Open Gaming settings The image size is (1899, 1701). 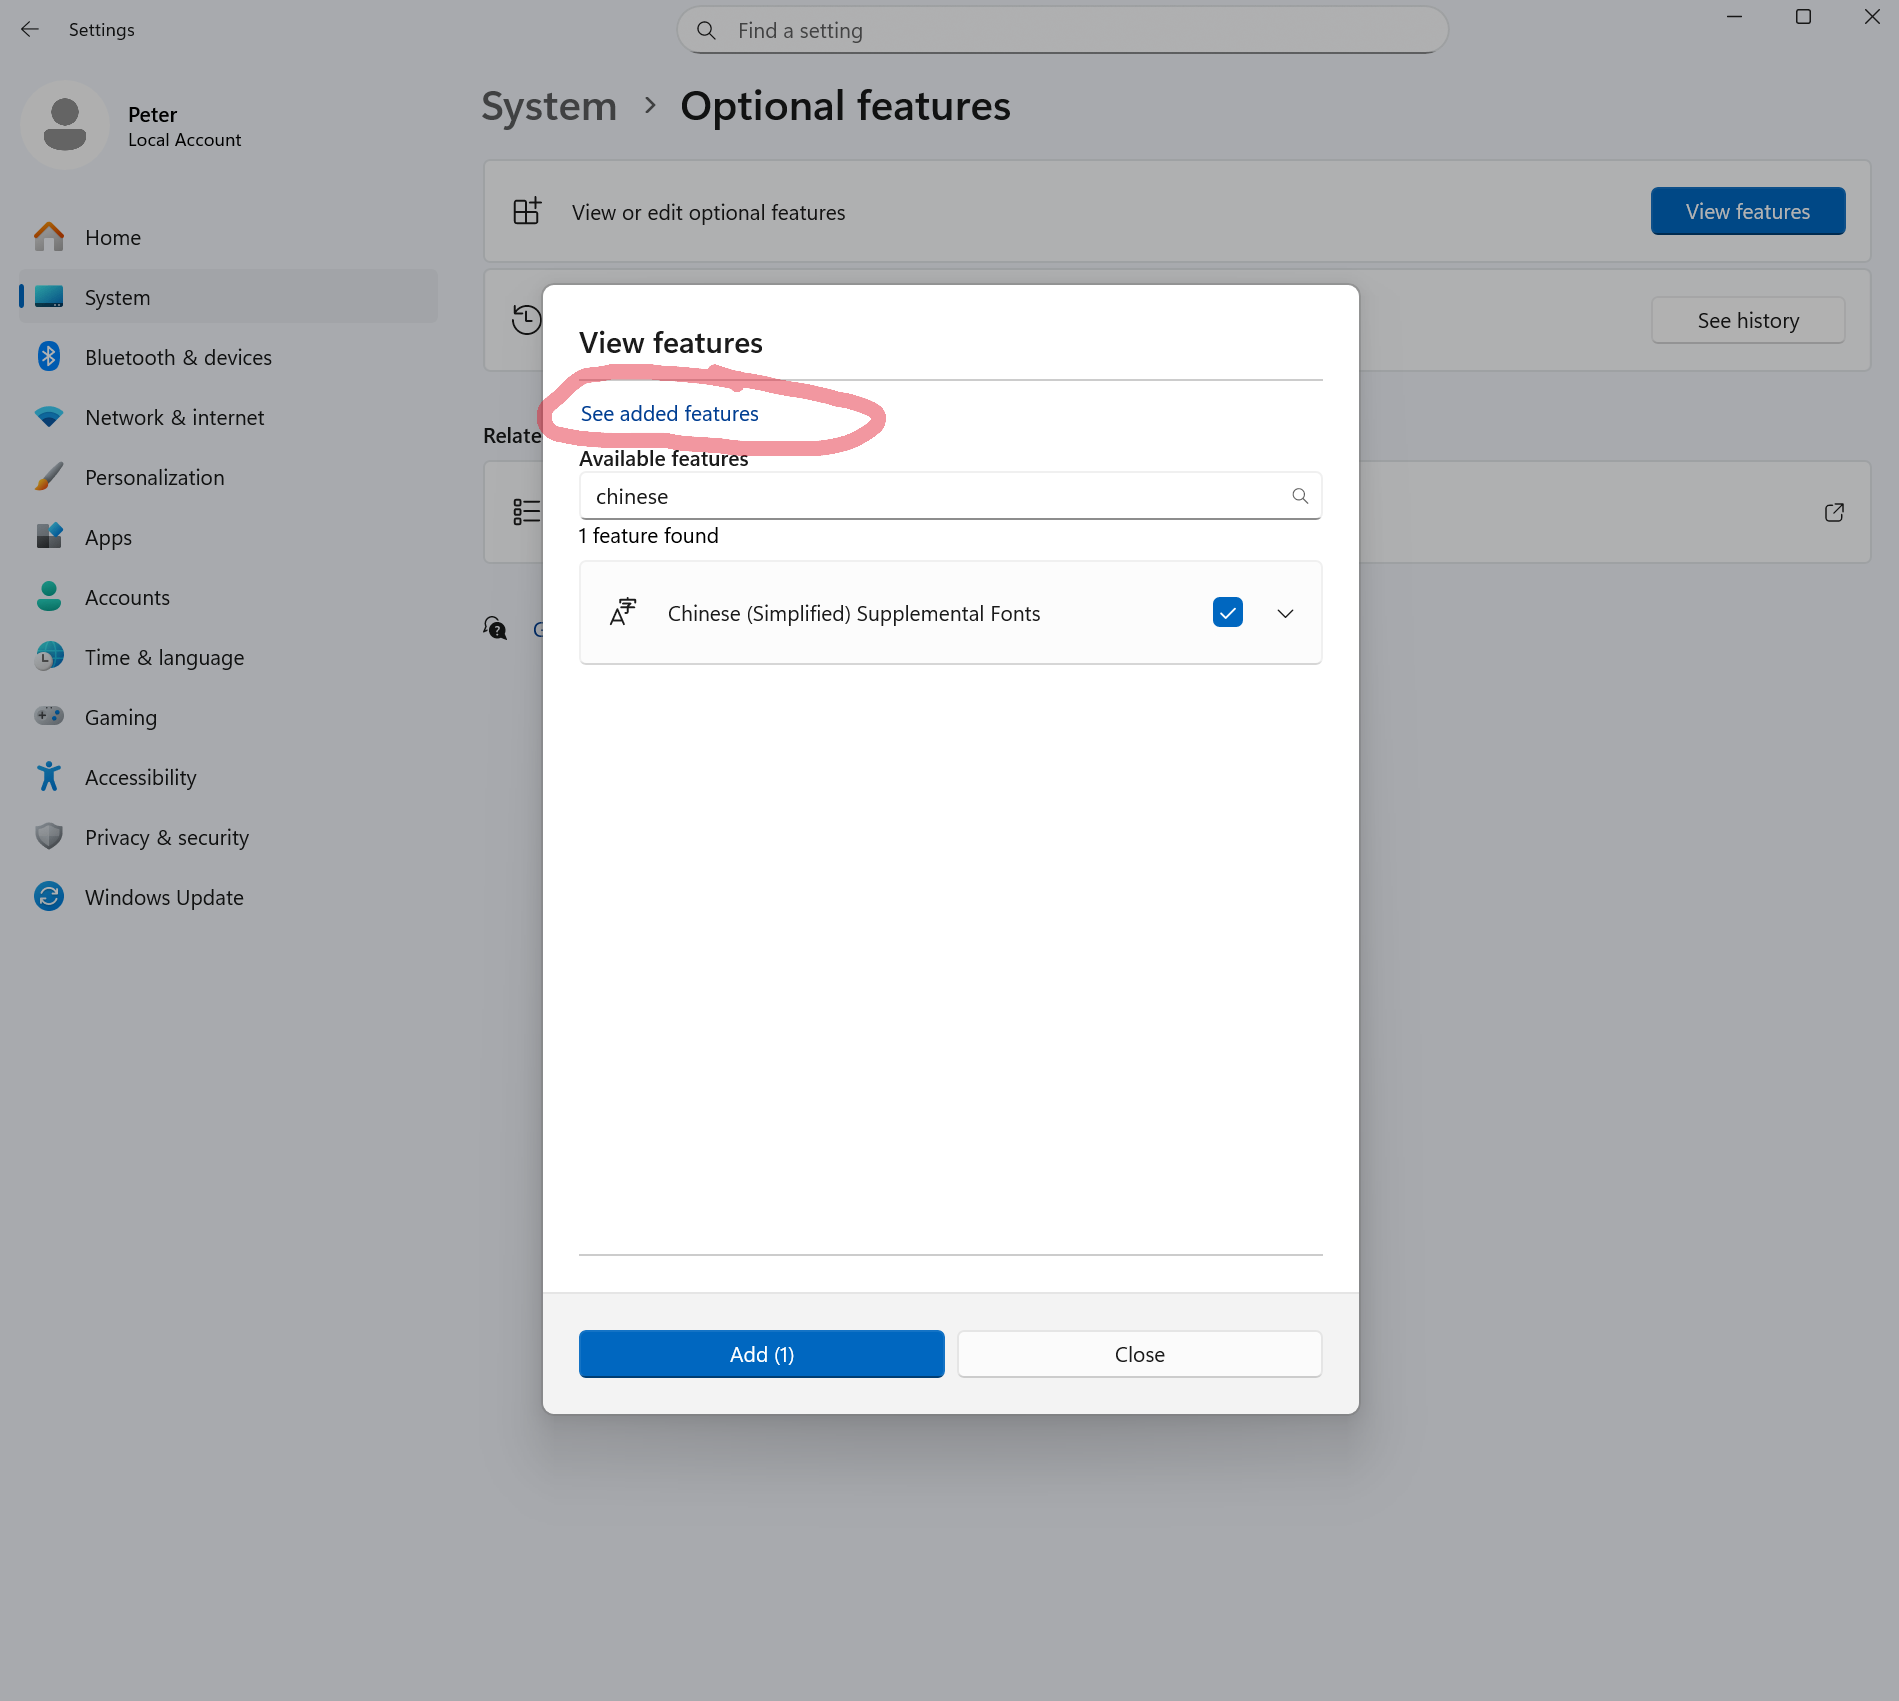pos(228,717)
